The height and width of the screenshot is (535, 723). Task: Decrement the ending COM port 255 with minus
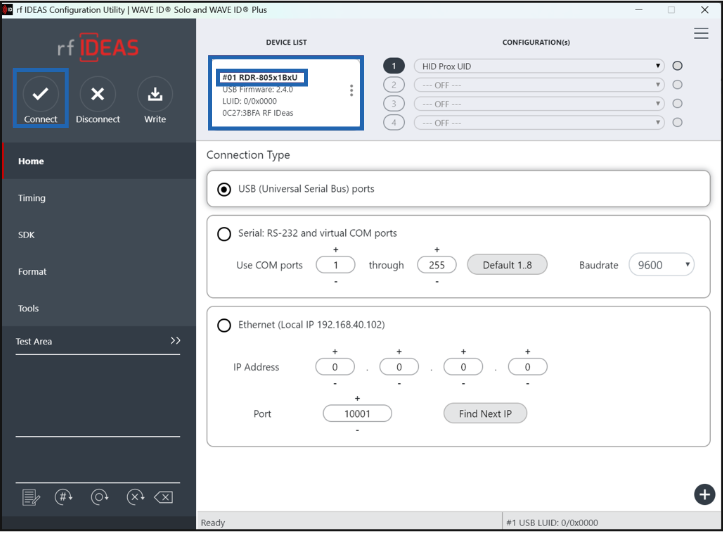click(437, 281)
